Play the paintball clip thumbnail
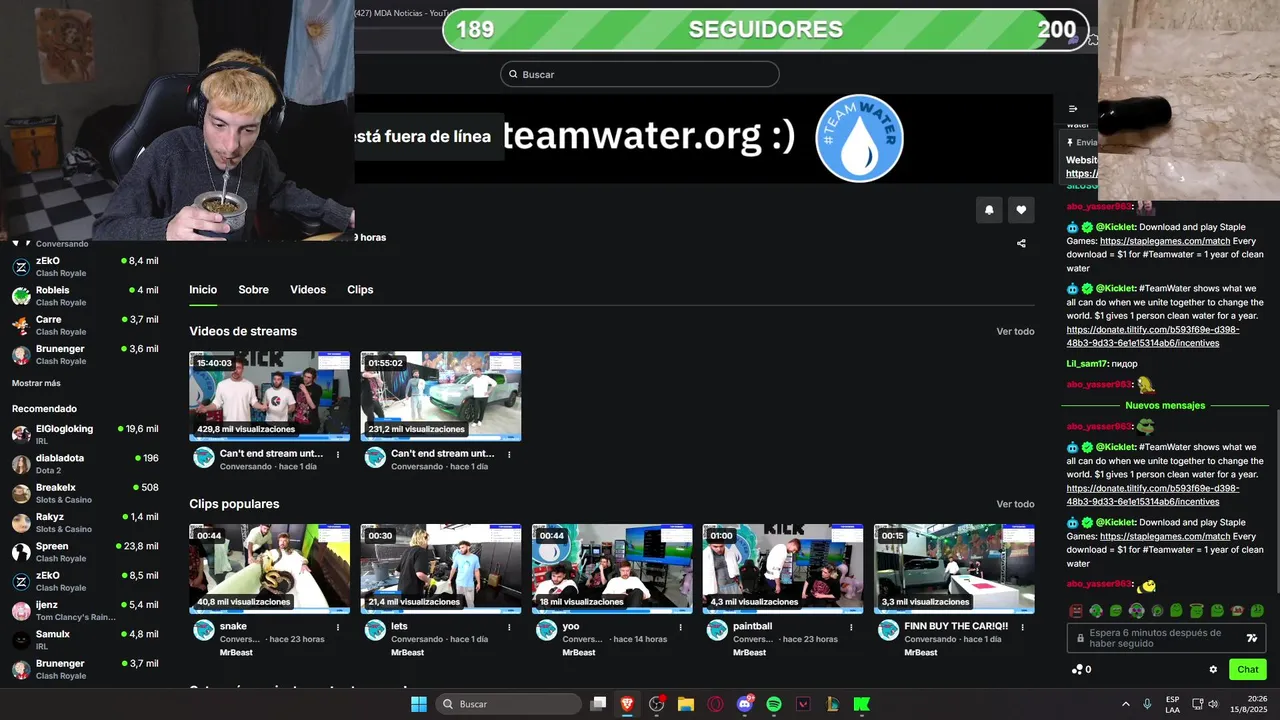 (x=783, y=569)
